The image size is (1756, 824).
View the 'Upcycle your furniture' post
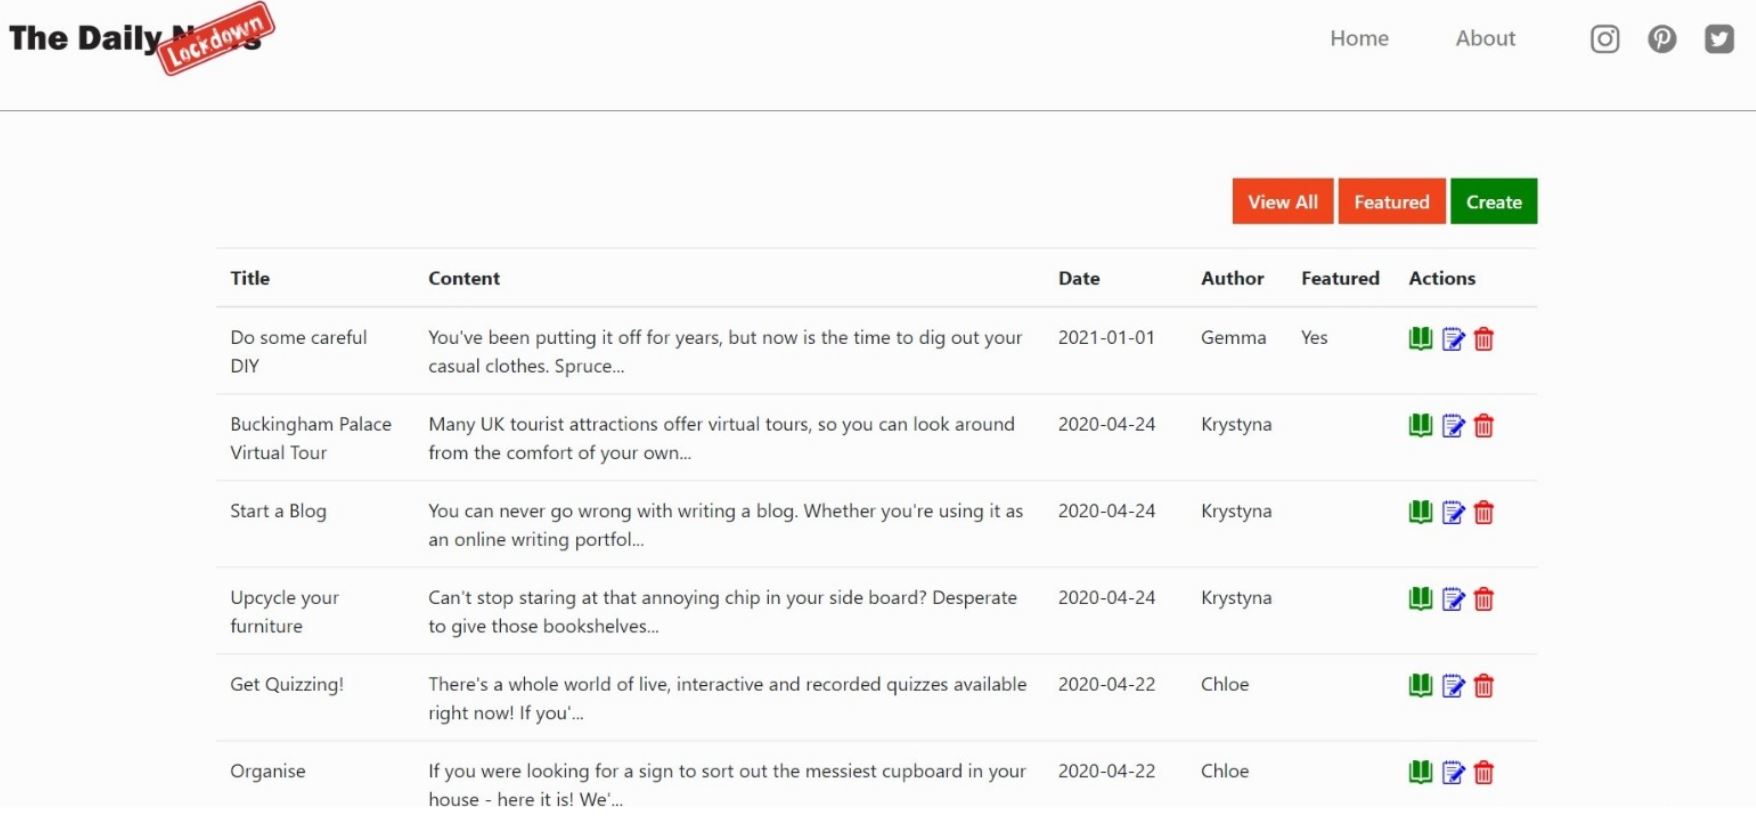1420,599
